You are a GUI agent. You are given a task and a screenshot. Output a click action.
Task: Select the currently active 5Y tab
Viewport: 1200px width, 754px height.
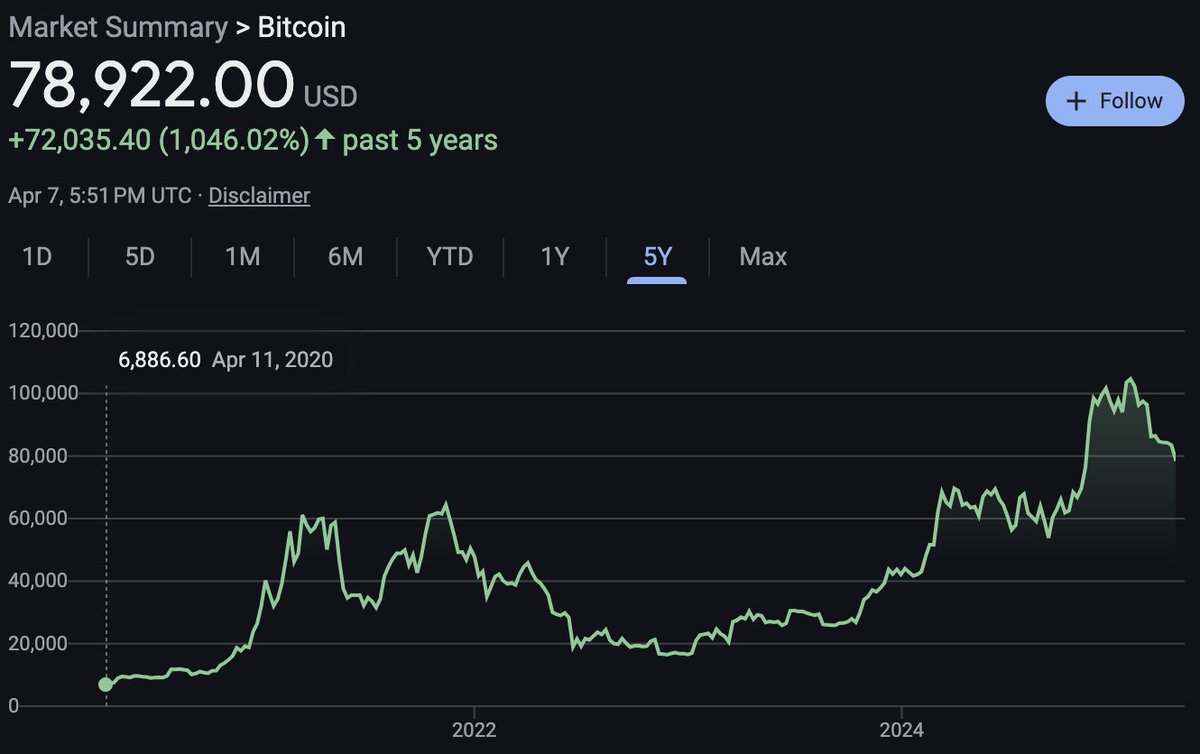[x=656, y=257]
